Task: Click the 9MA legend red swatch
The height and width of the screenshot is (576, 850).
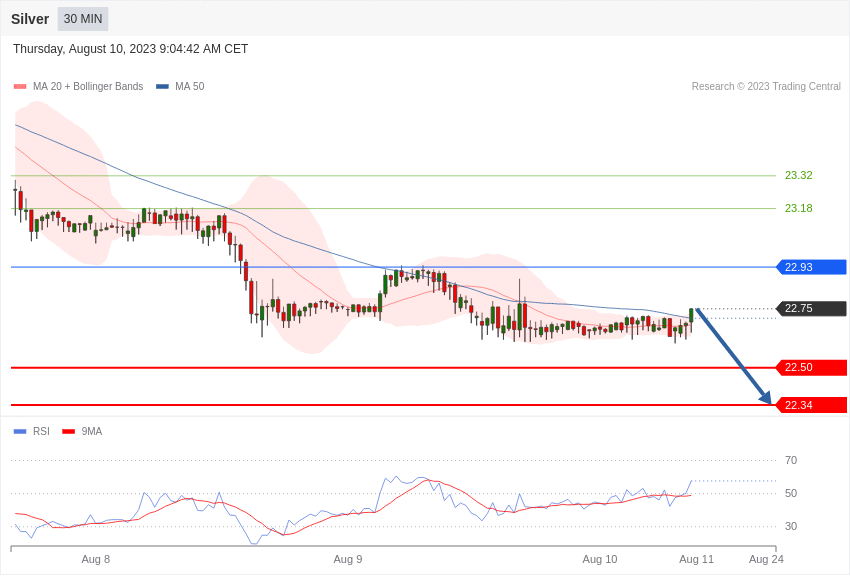Action: pos(68,431)
